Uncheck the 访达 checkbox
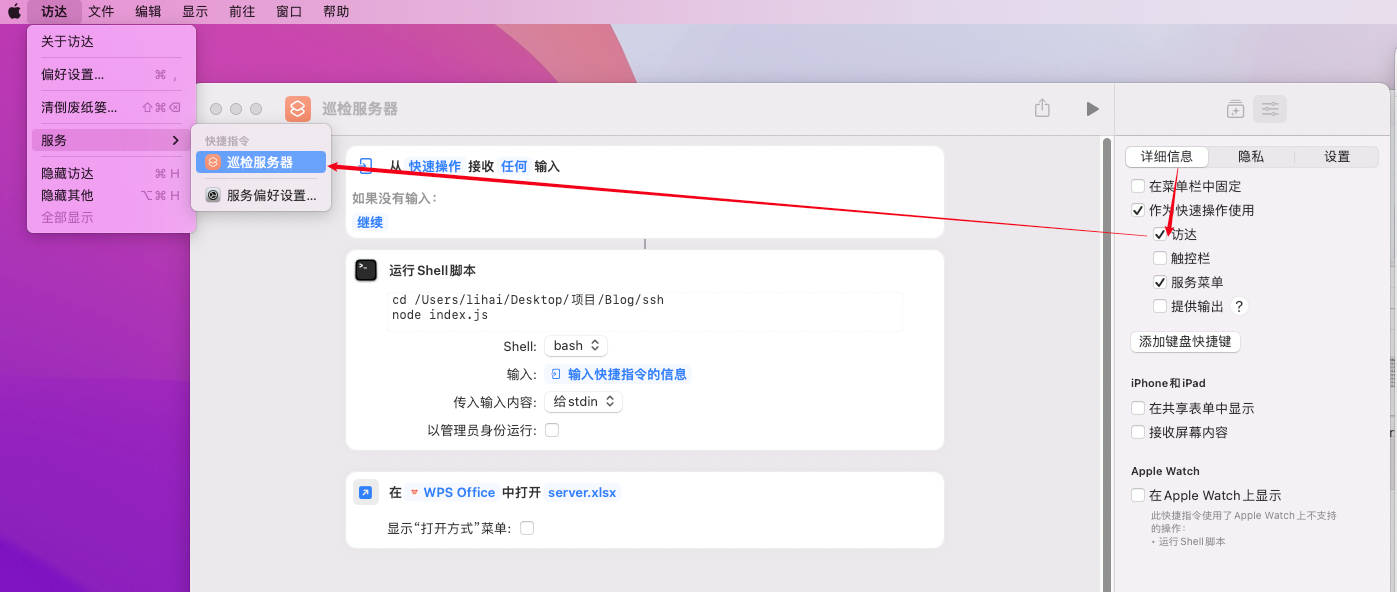The width and height of the screenshot is (1397, 592). 1160,234
